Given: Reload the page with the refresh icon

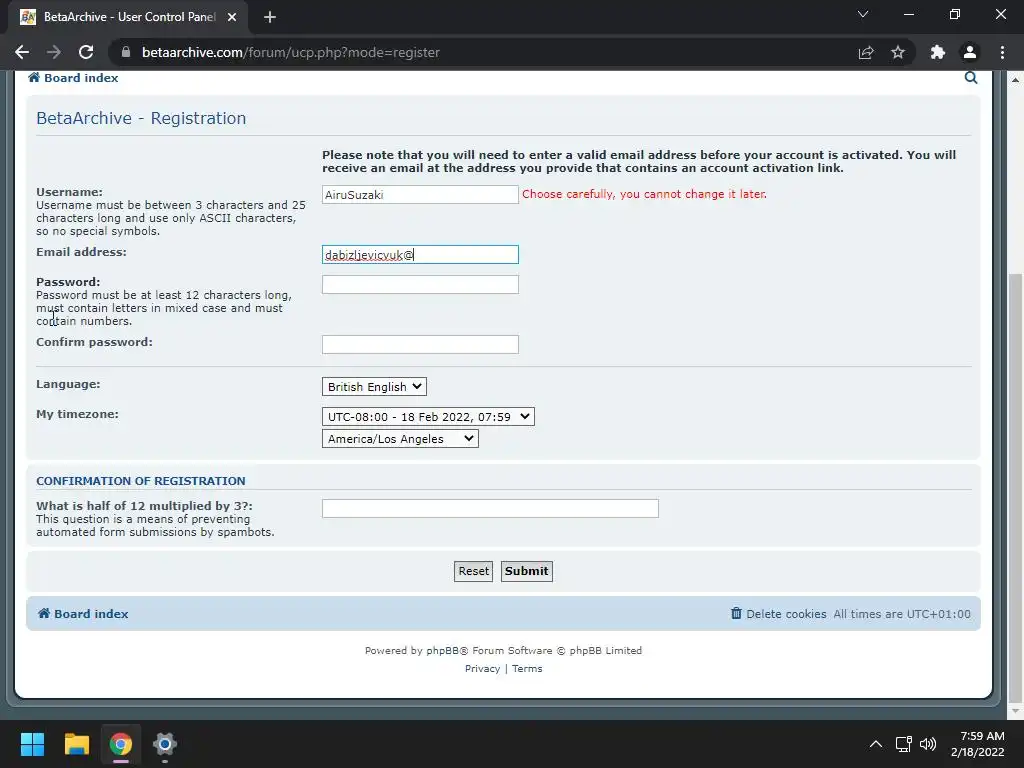Looking at the screenshot, I should pos(86,52).
